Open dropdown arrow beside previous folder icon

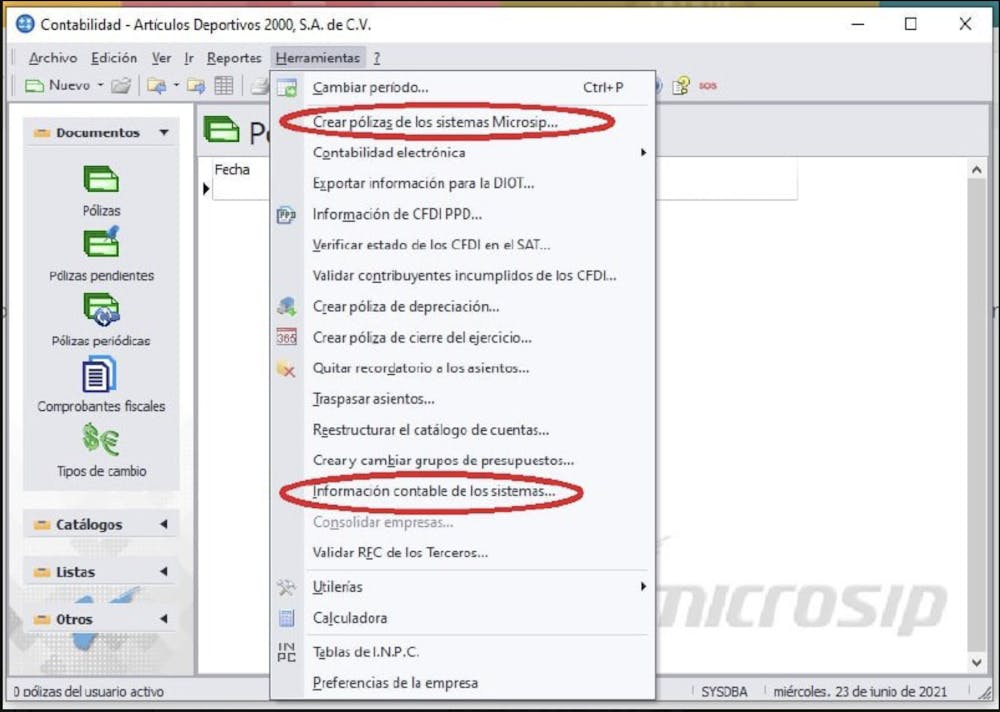click(x=176, y=85)
